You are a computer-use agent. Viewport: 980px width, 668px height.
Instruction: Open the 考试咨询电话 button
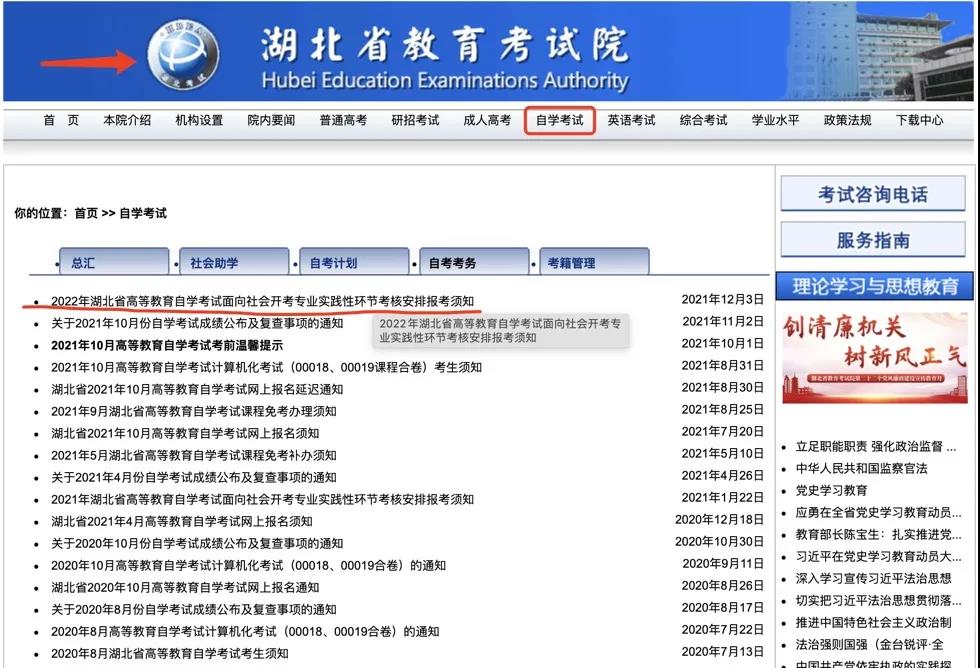pyautogui.click(x=873, y=194)
